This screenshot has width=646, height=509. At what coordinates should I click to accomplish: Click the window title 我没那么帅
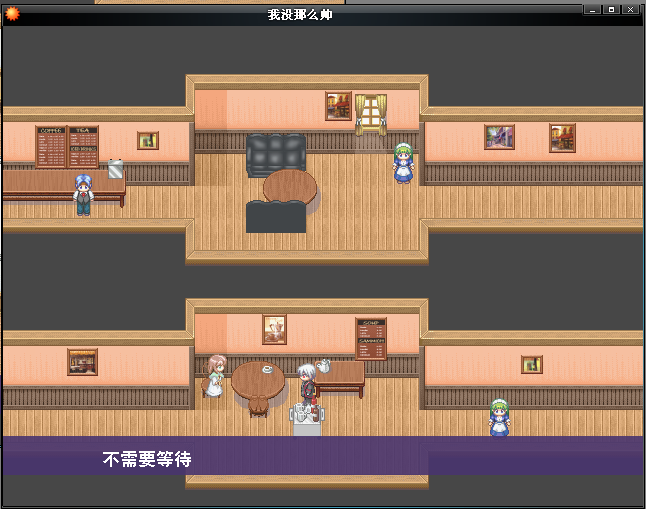coord(300,15)
